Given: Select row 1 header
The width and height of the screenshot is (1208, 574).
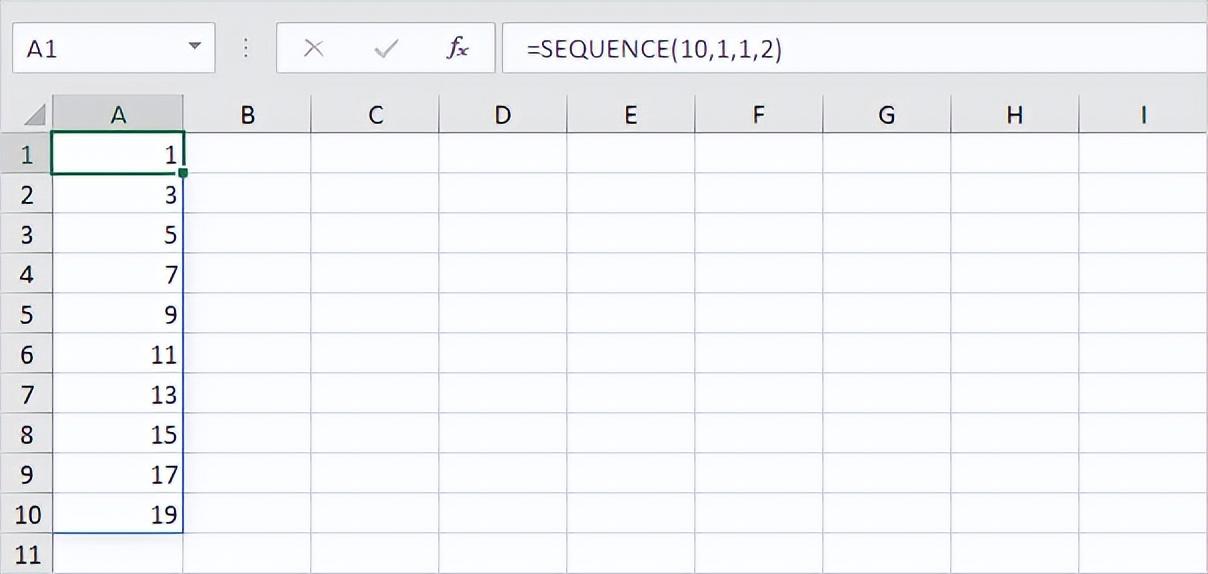Looking at the screenshot, I should (26, 154).
